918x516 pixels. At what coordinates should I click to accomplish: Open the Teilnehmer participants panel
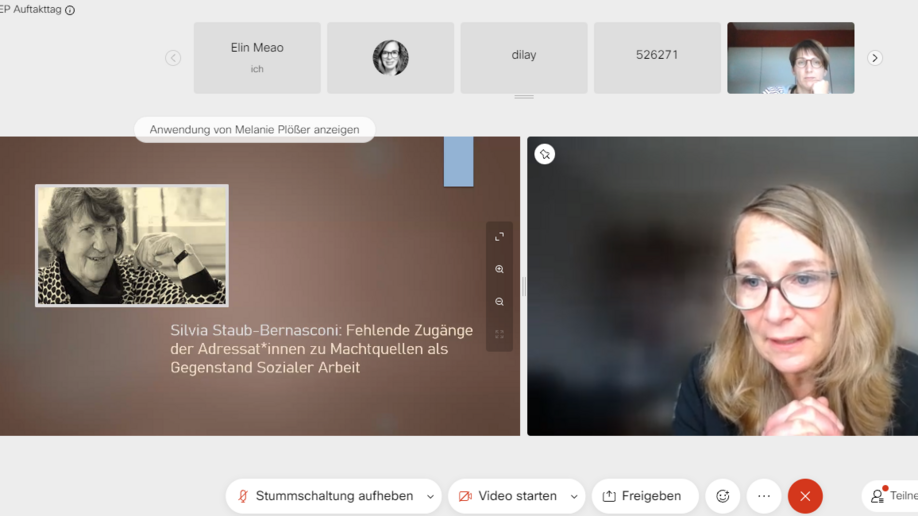click(x=890, y=496)
